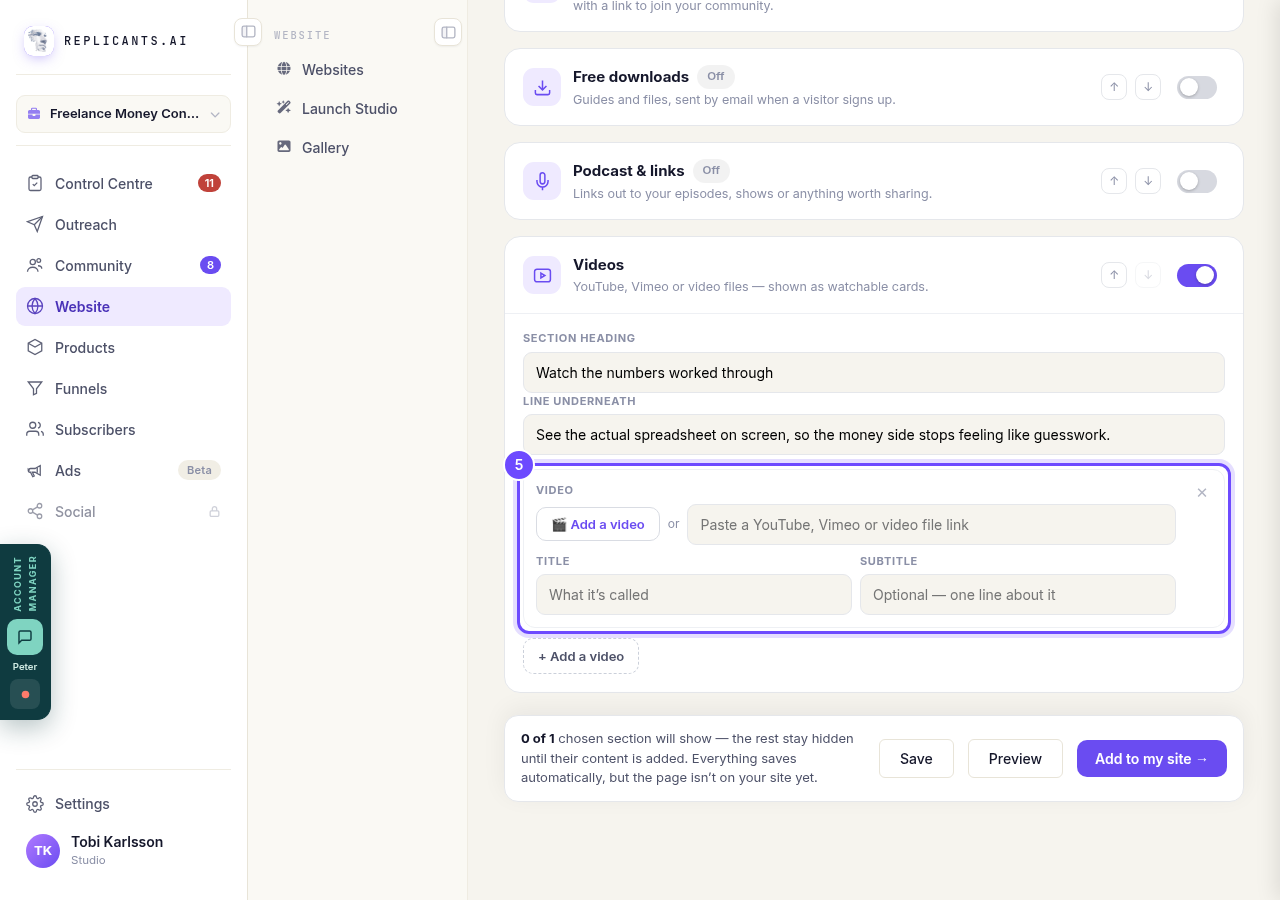Move Podcast & links section down
Viewport: 1280px width, 900px height.
[1148, 181]
